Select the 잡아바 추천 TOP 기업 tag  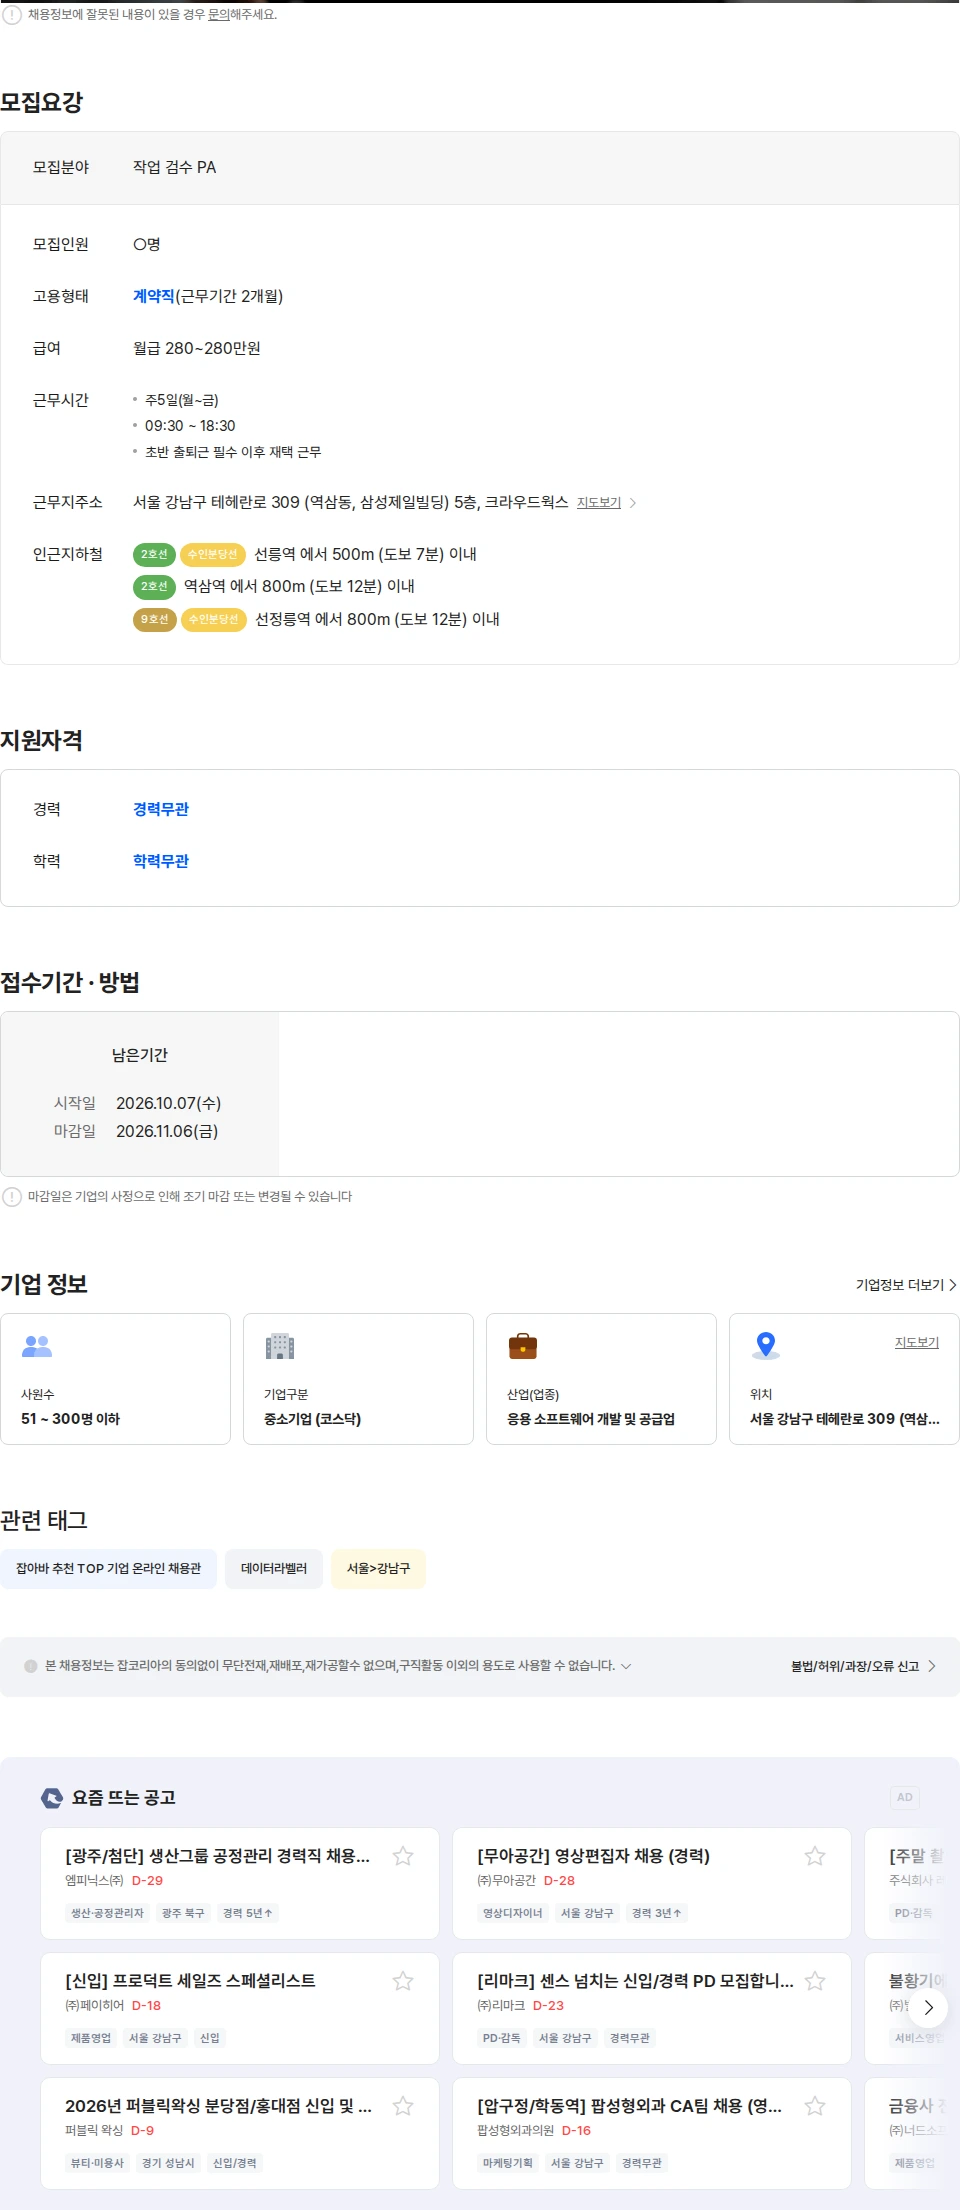click(108, 1569)
